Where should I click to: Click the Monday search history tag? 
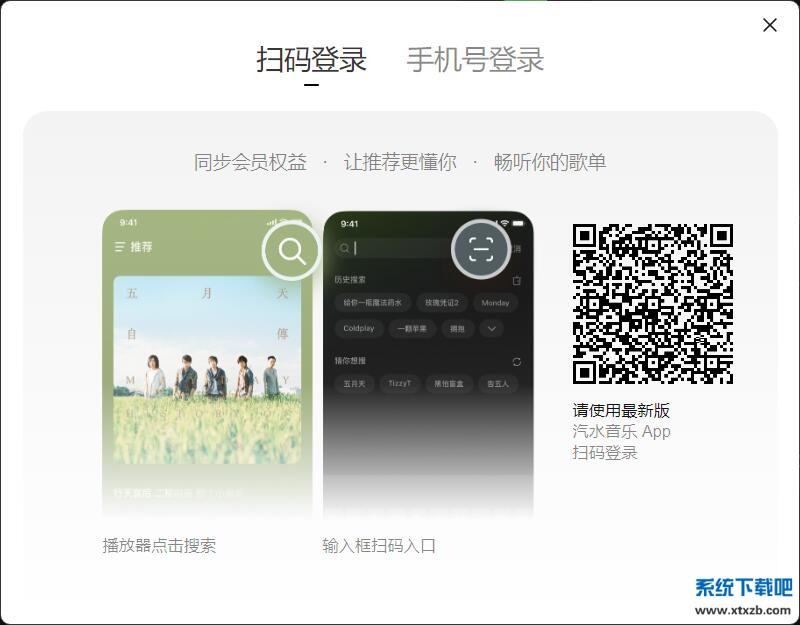495,303
